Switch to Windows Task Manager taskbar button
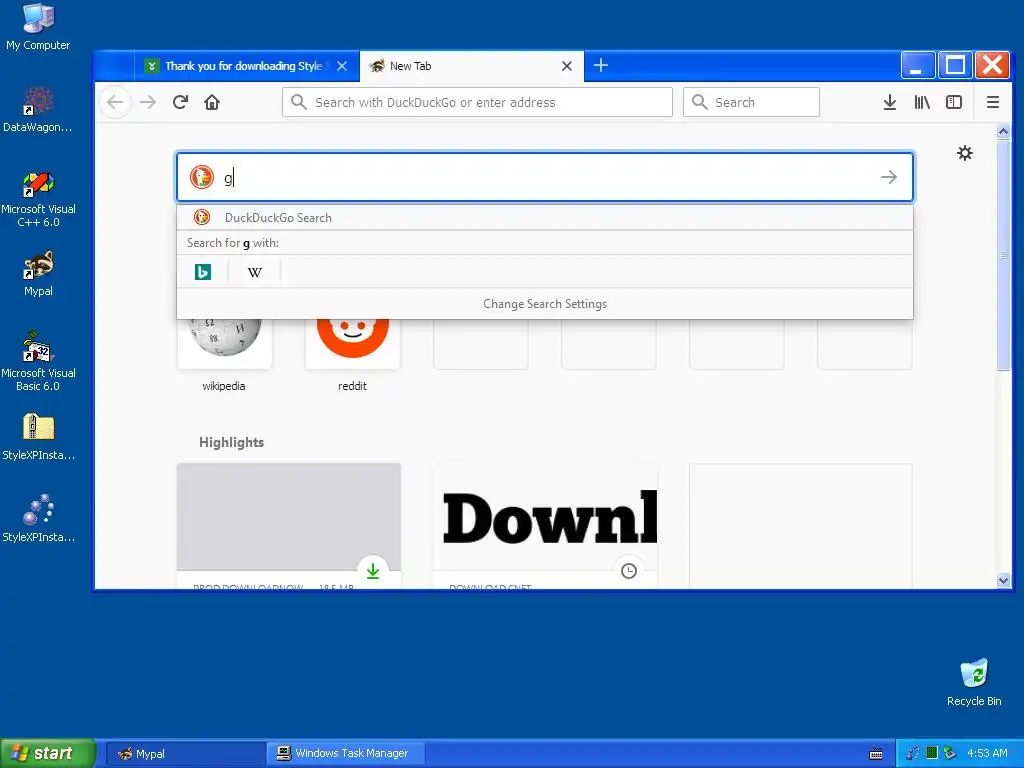The height and width of the screenshot is (768, 1024). [x=346, y=754]
